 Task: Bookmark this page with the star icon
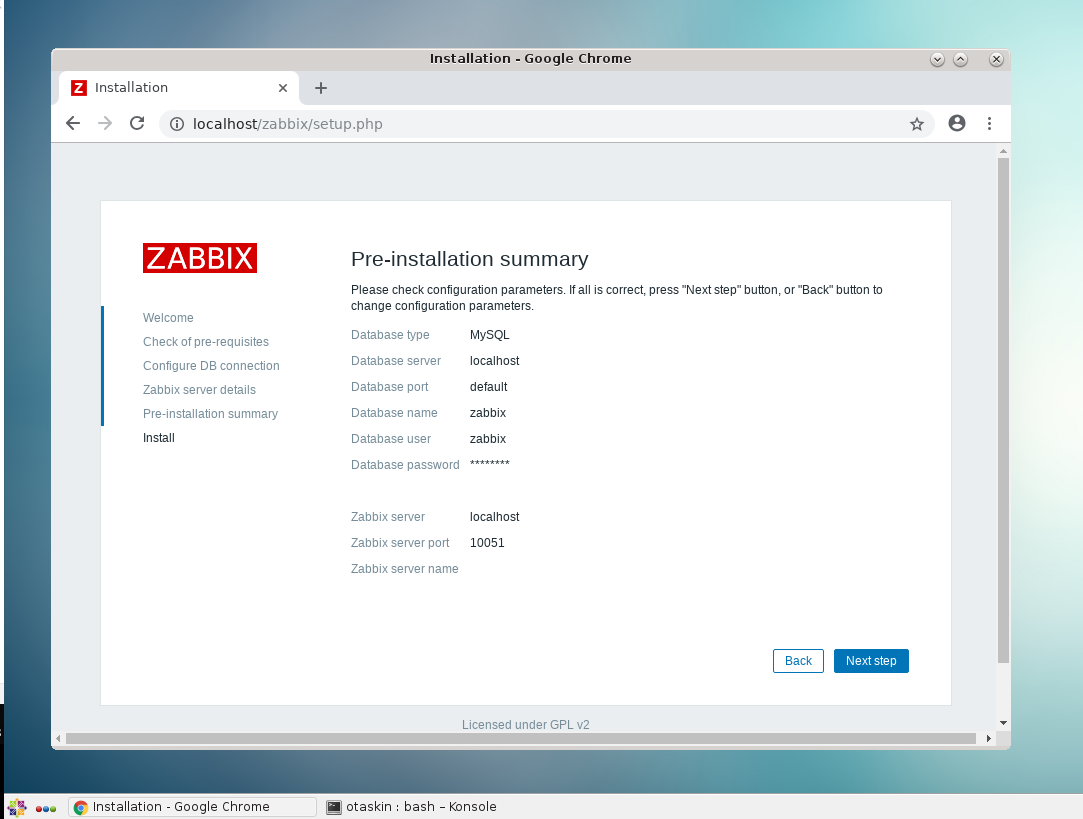tap(917, 124)
